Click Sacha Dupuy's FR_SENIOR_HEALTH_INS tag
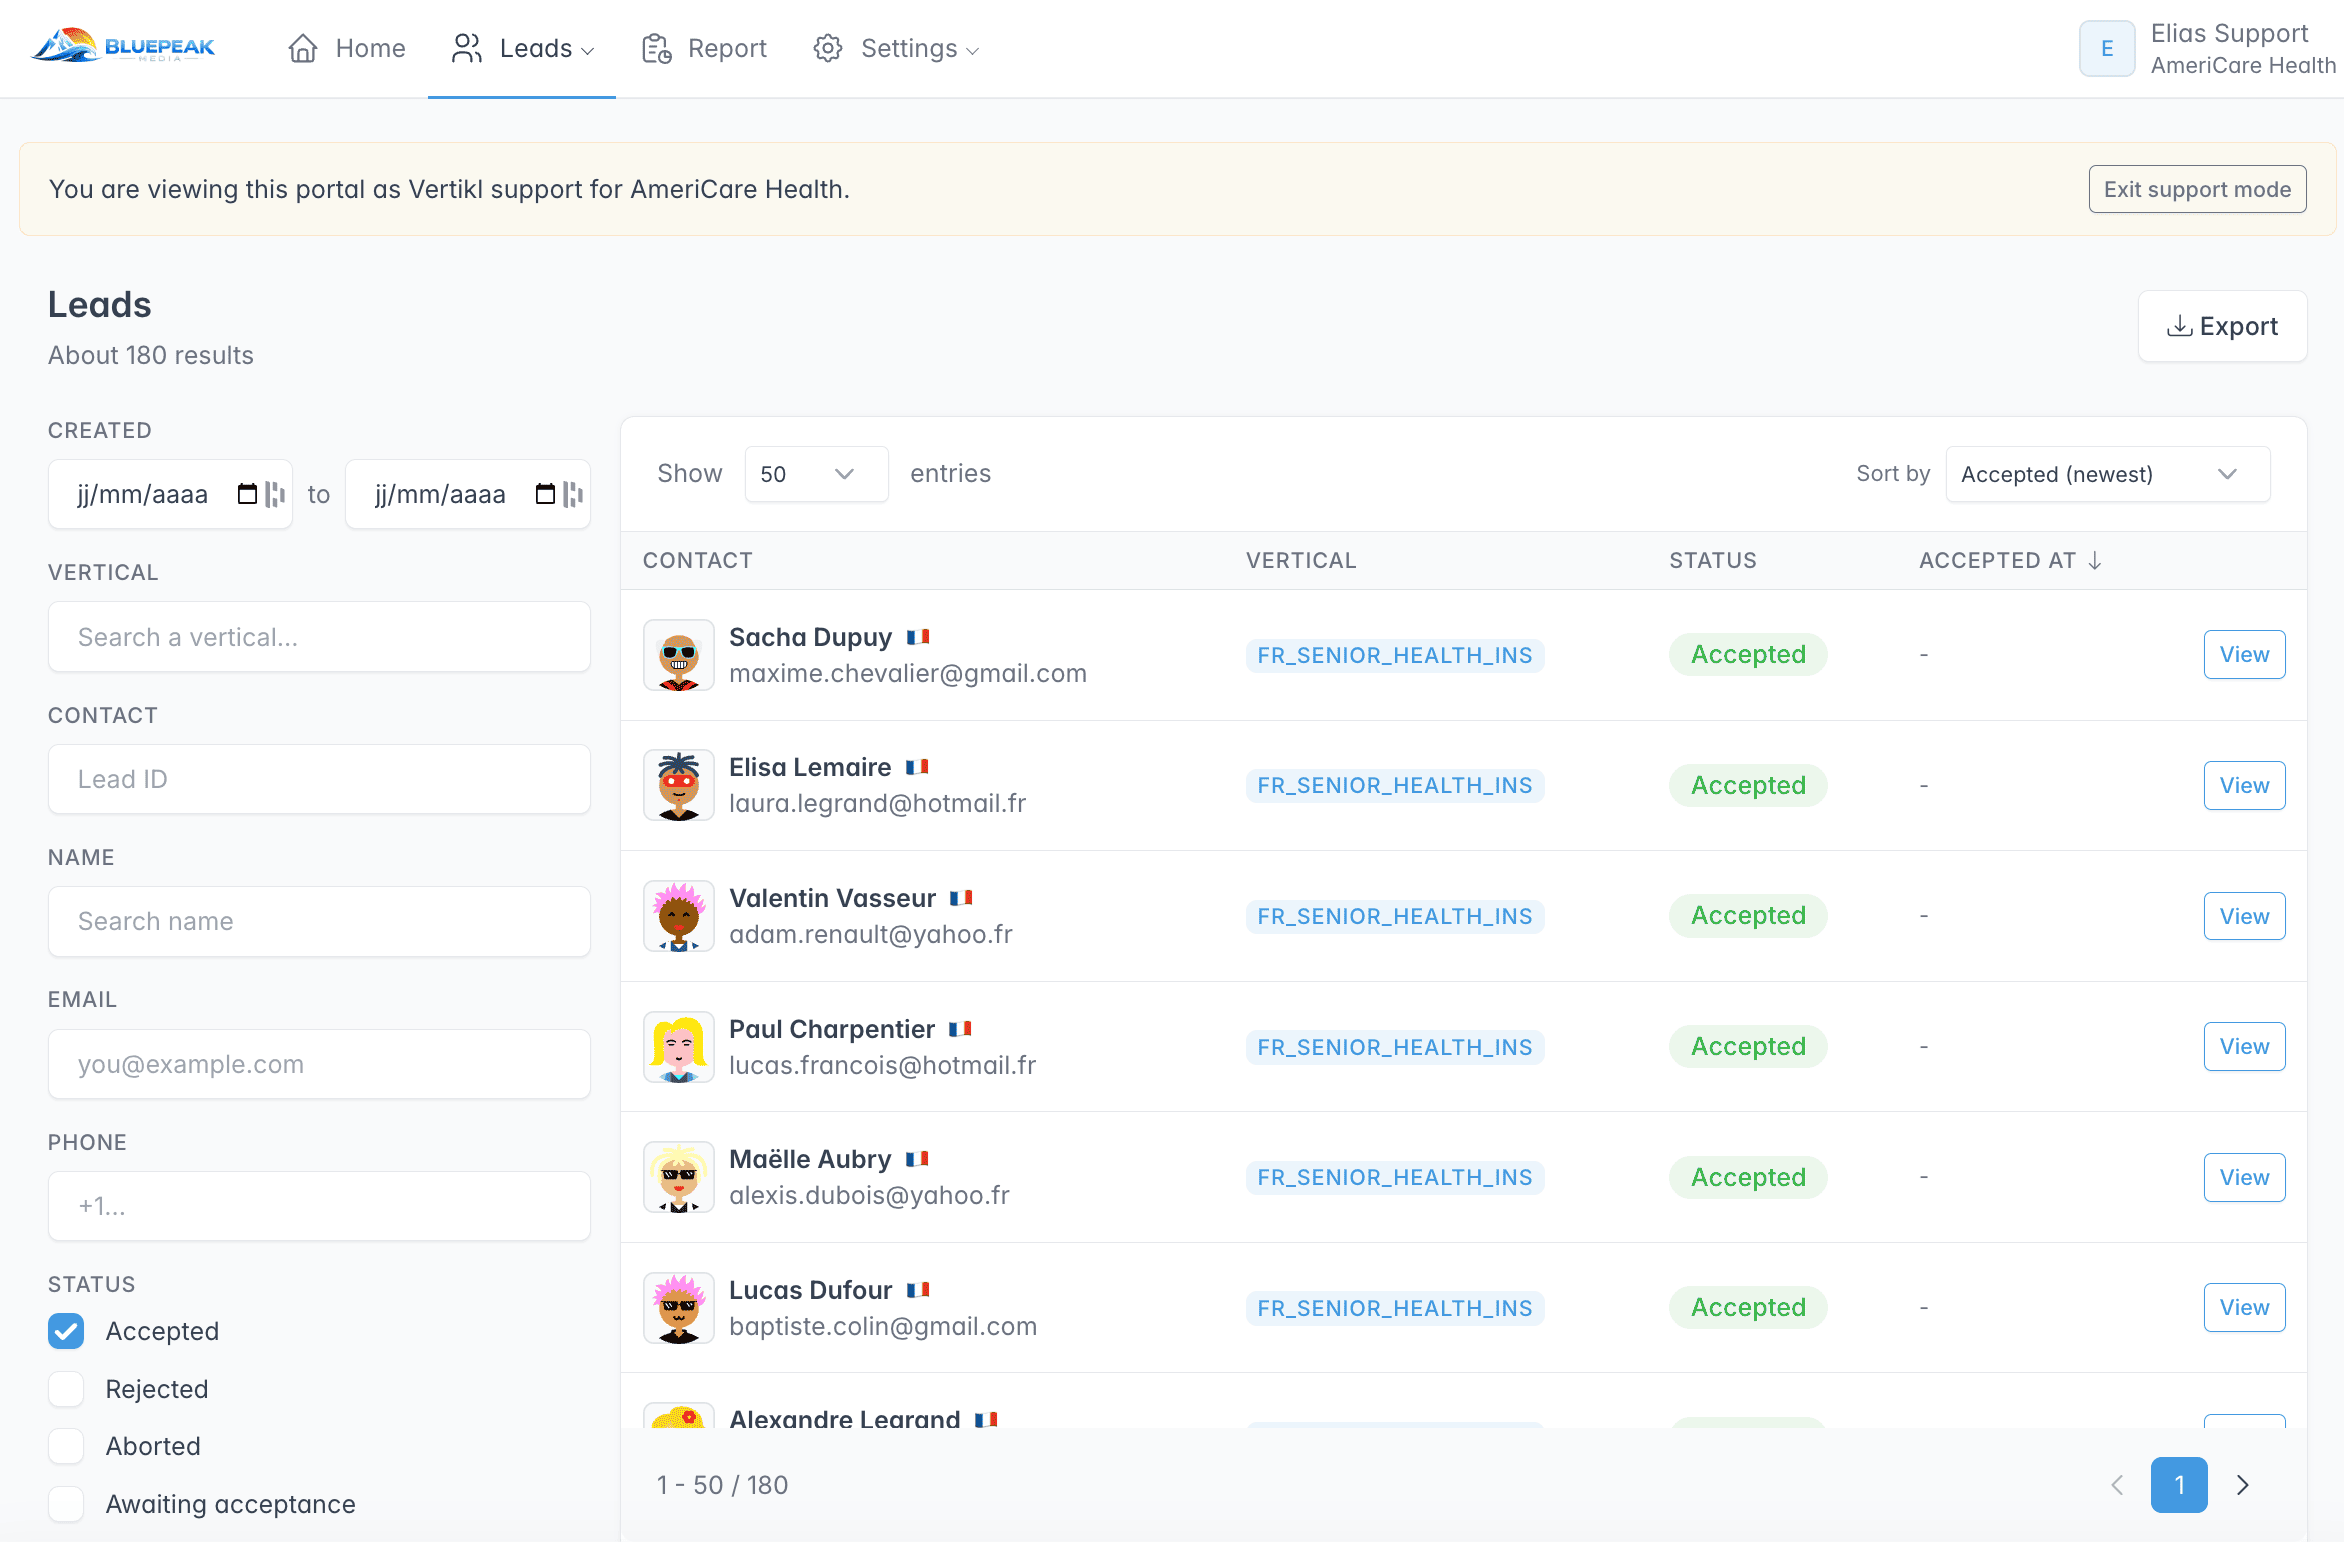Image resolution: width=2344 pixels, height=1542 pixels. [x=1395, y=655]
